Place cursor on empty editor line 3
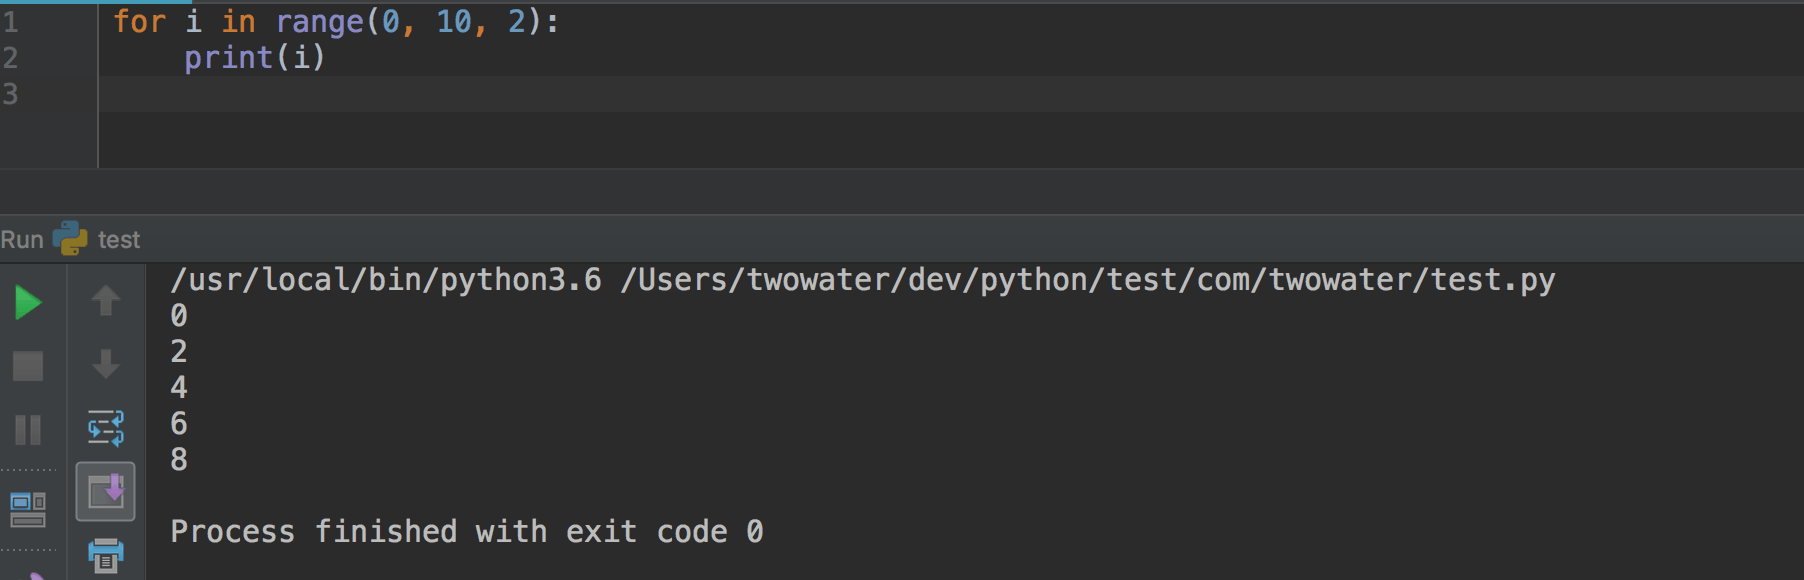The width and height of the screenshot is (1804, 580). [x=600, y=94]
